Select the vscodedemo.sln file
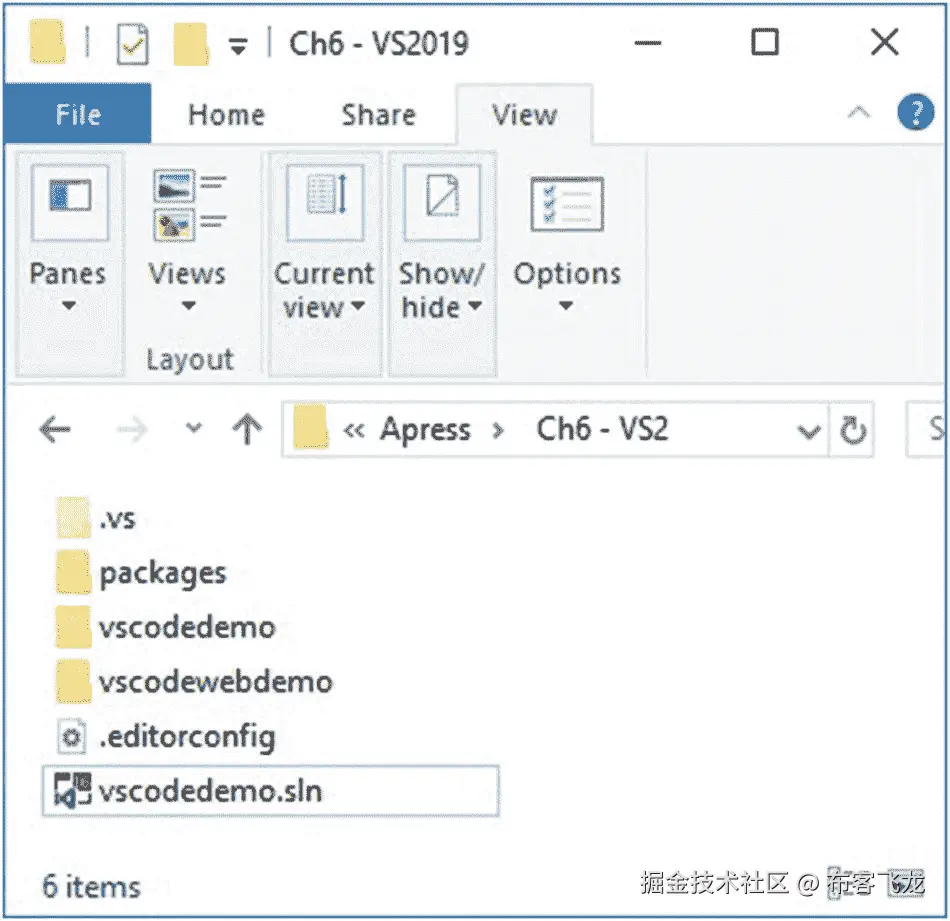Viewport: 950px width, 921px height. pyautogui.click(x=210, y=792)
